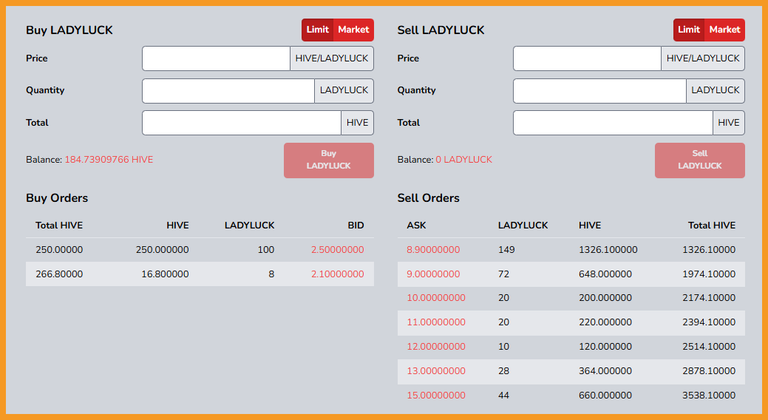Screen dimensions: 768x420
Task: Select ask price 8.90000000
Action: click(433, 250)
